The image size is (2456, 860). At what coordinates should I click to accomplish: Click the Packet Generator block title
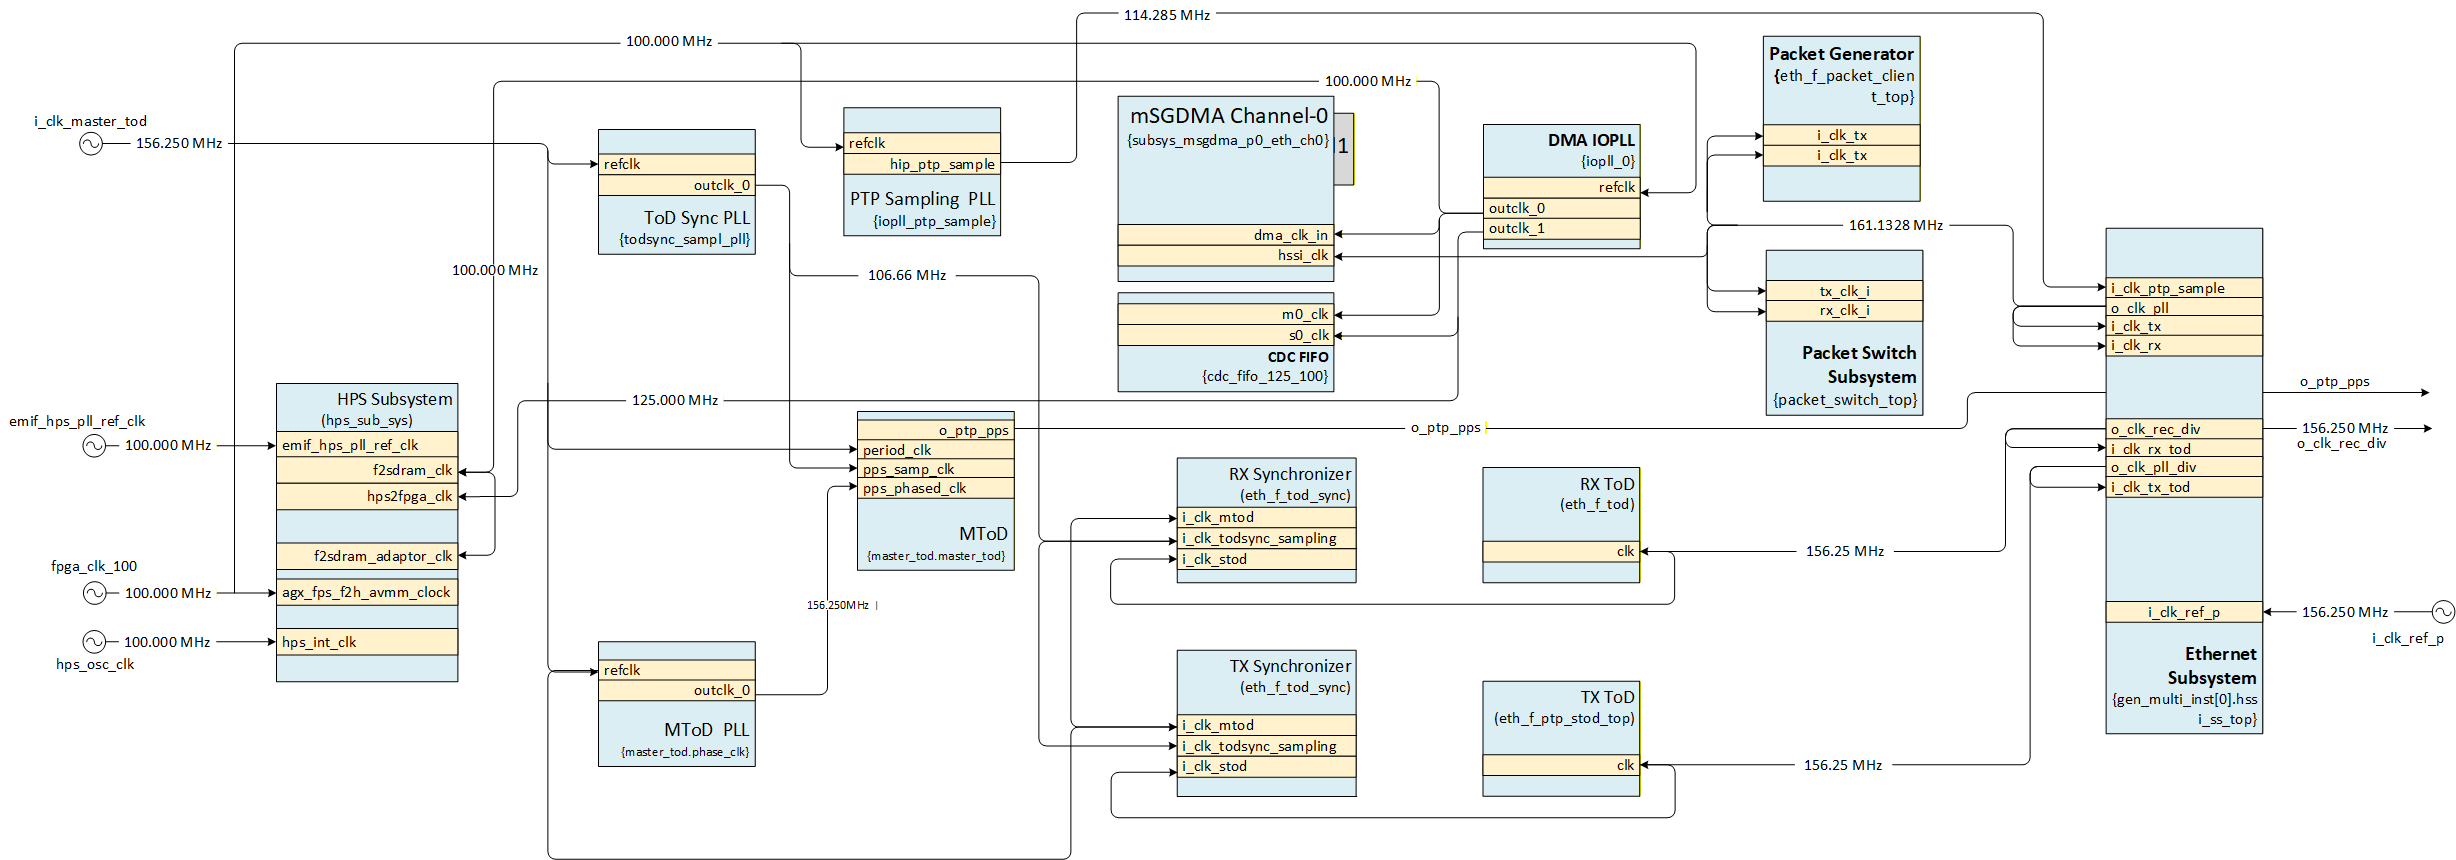1840,54
